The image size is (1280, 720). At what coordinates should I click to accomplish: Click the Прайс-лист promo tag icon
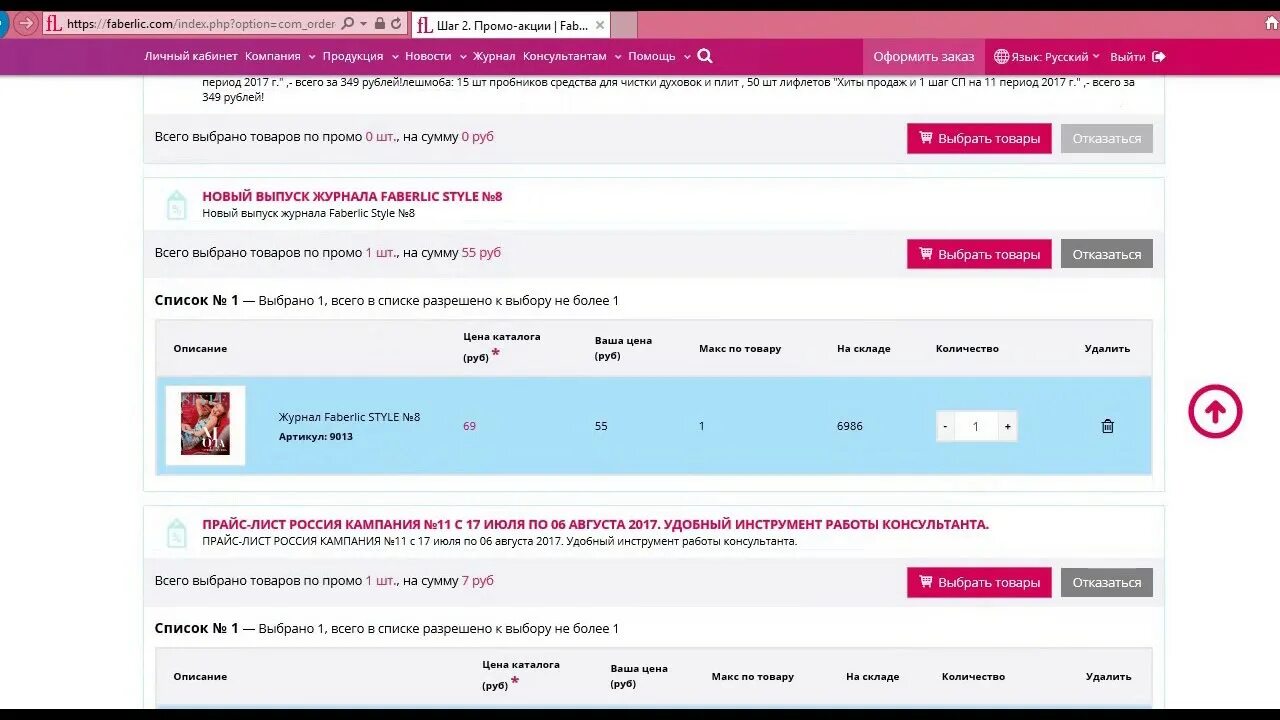pos(176,533)
